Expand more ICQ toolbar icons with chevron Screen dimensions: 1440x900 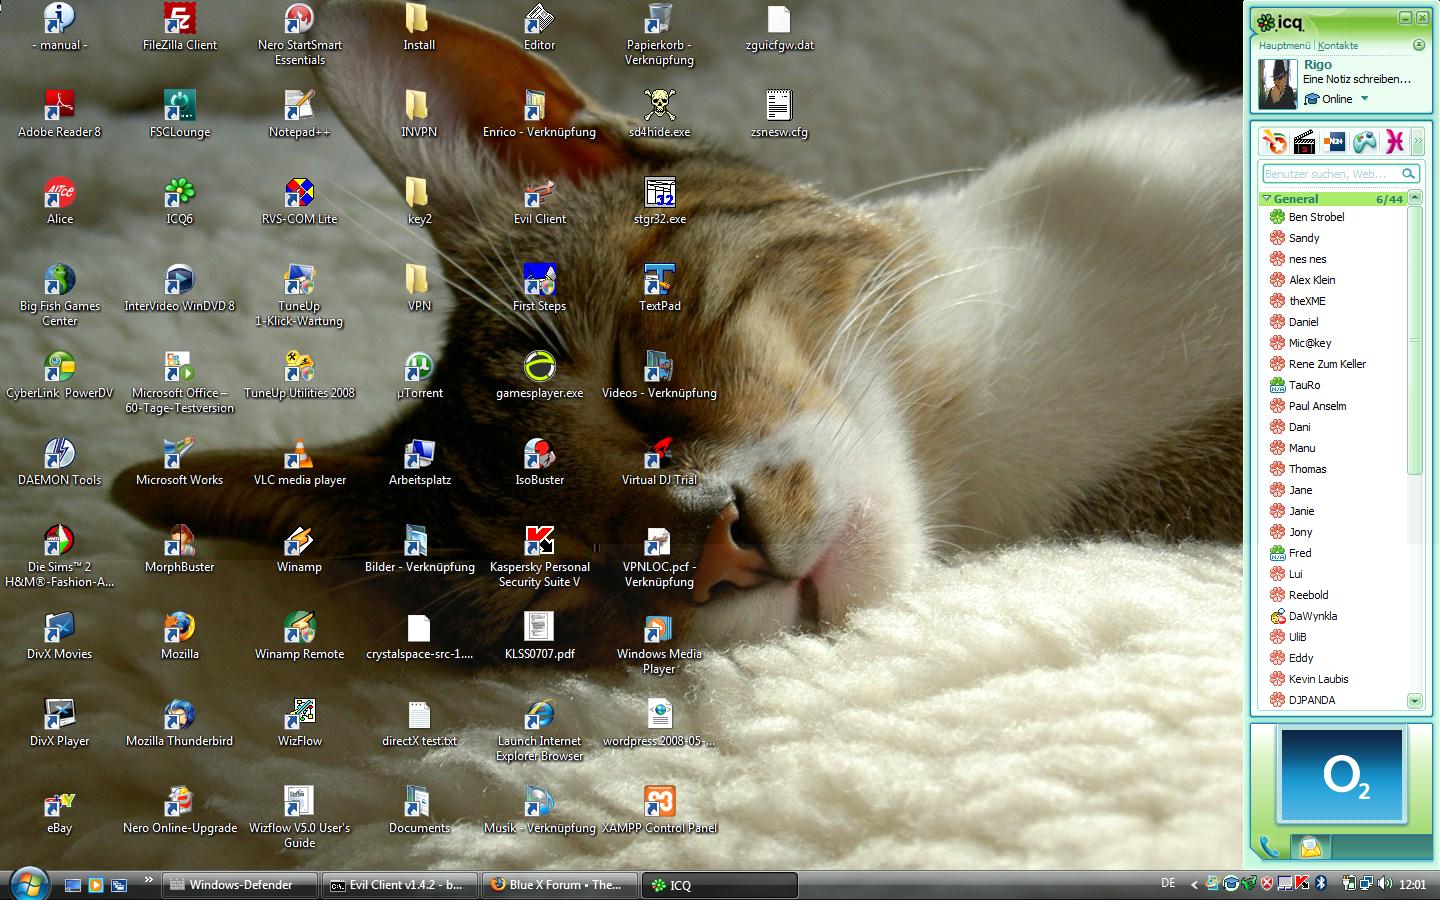click(x=1417, y=142)
